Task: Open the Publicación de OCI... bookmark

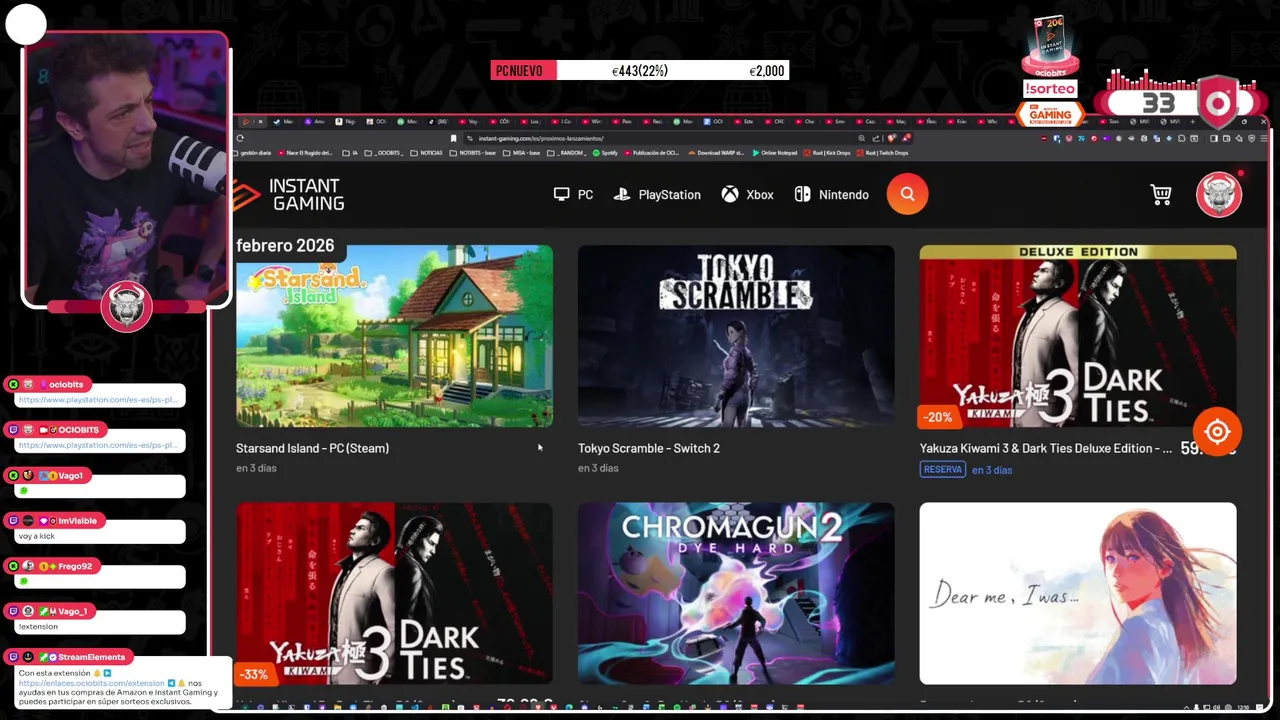Action: [652, 153]
